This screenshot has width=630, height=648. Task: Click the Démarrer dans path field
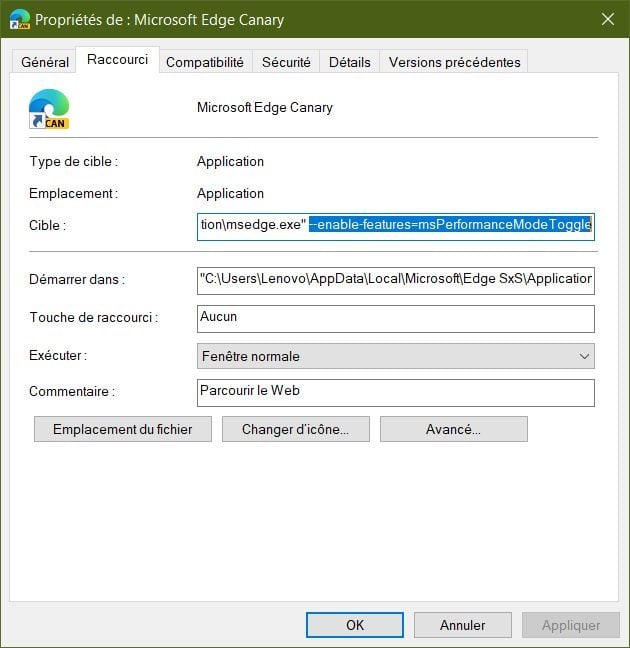(396, 281)
